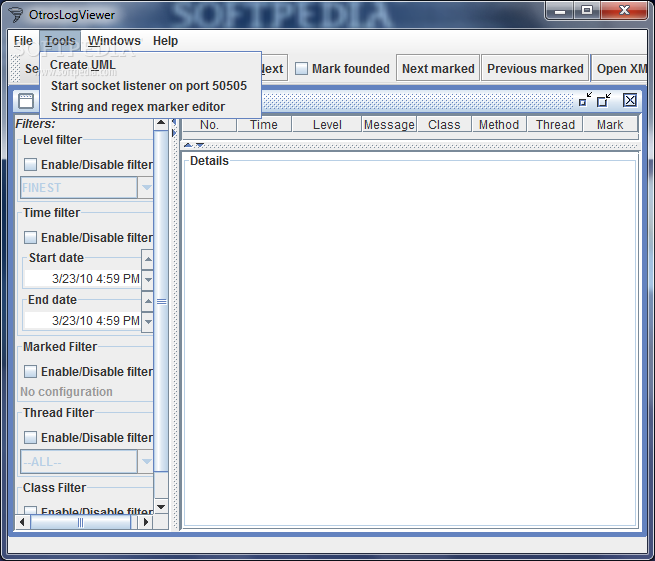Viewport: 655px width, 561px height.
Task: Click filters horizontal scrollbar right arrow
Action: tap(146, 522)
